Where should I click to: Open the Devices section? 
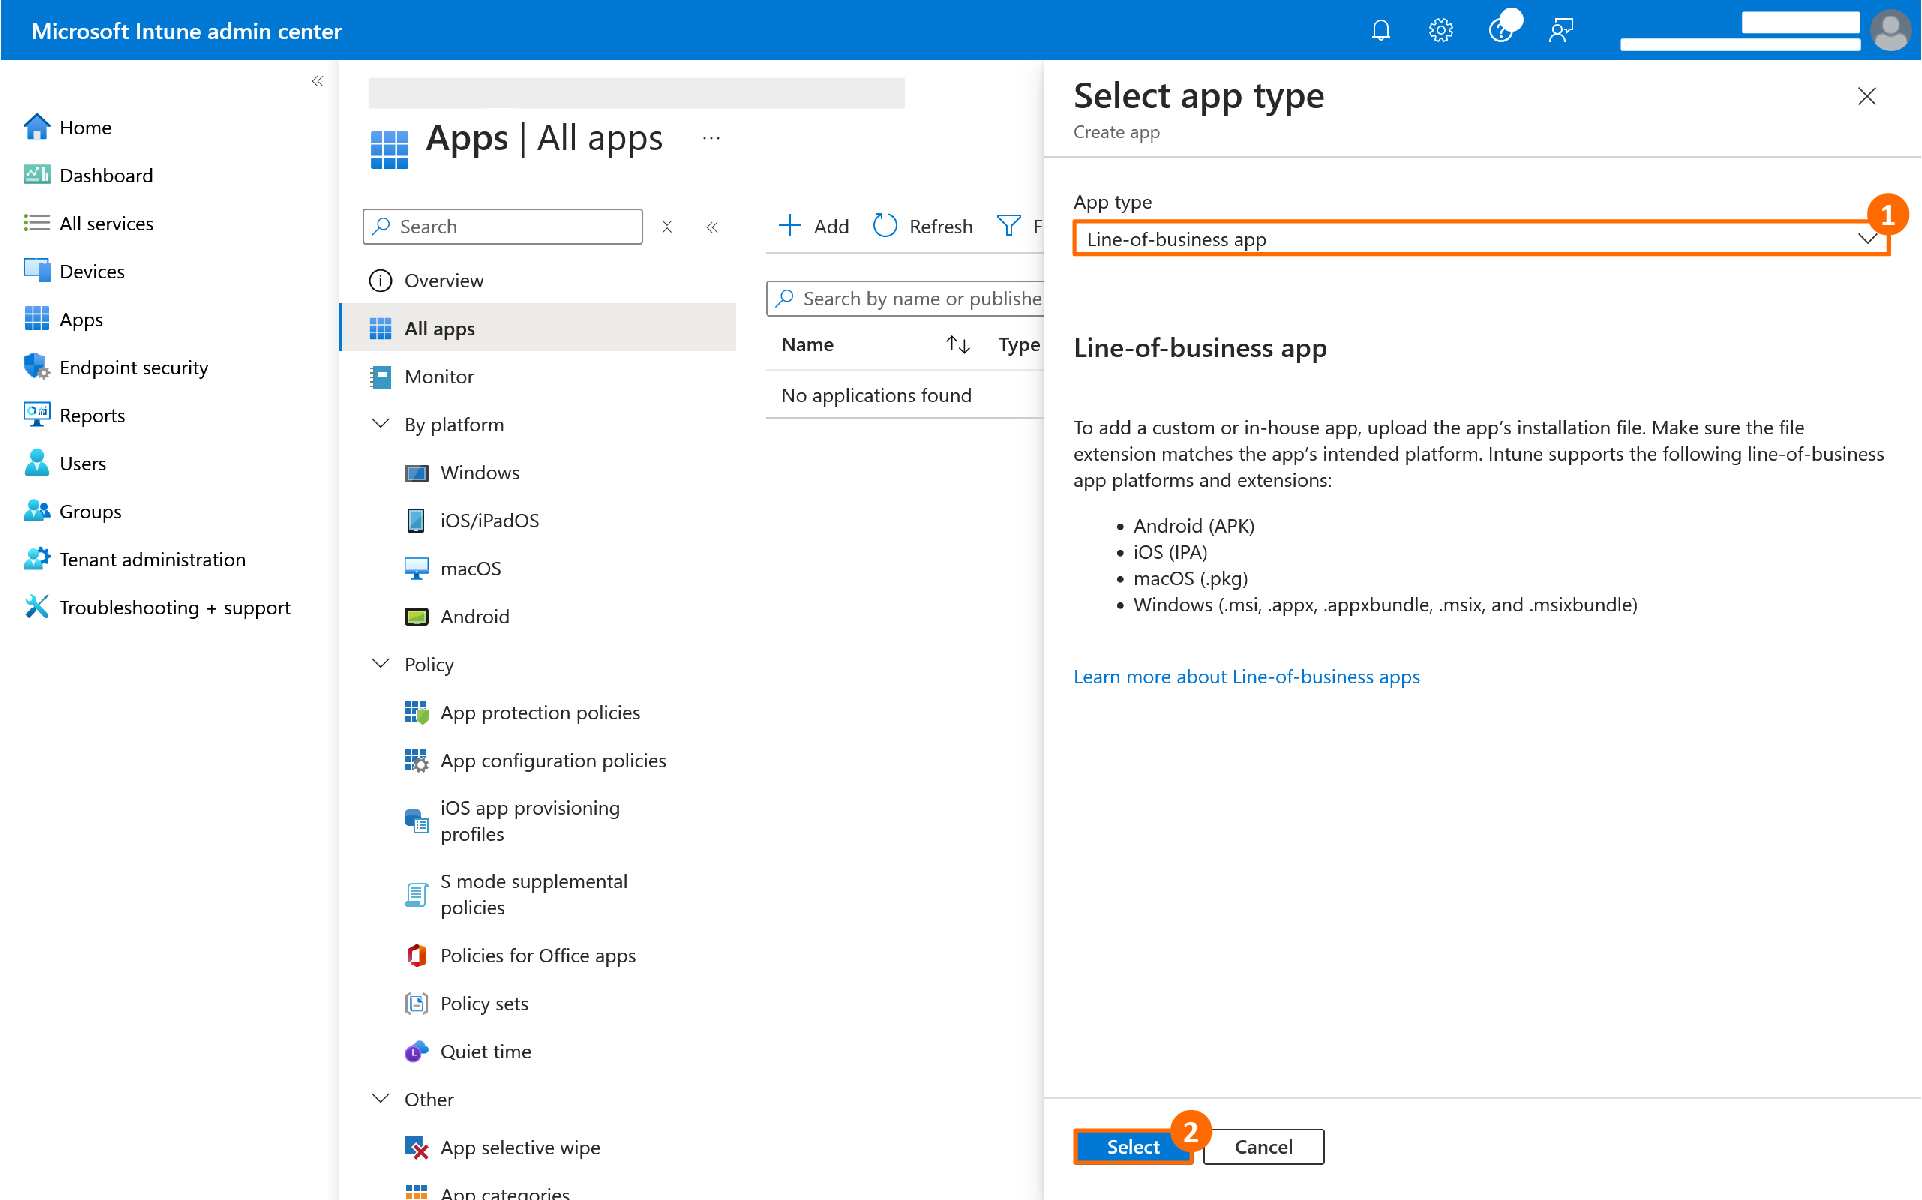pos(92,271)
